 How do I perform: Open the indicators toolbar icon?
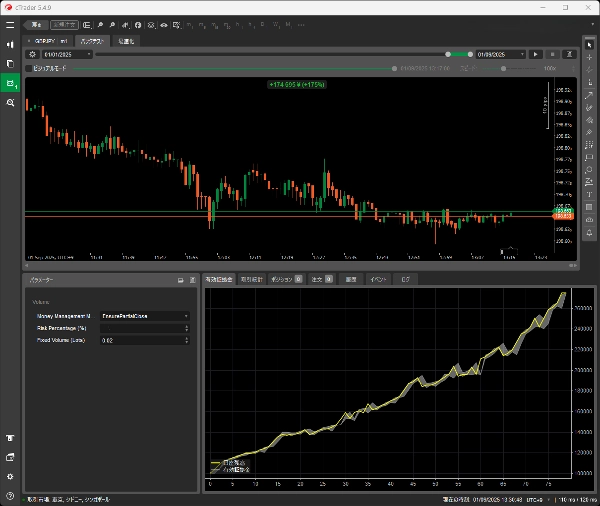click(x=125, y=25)
